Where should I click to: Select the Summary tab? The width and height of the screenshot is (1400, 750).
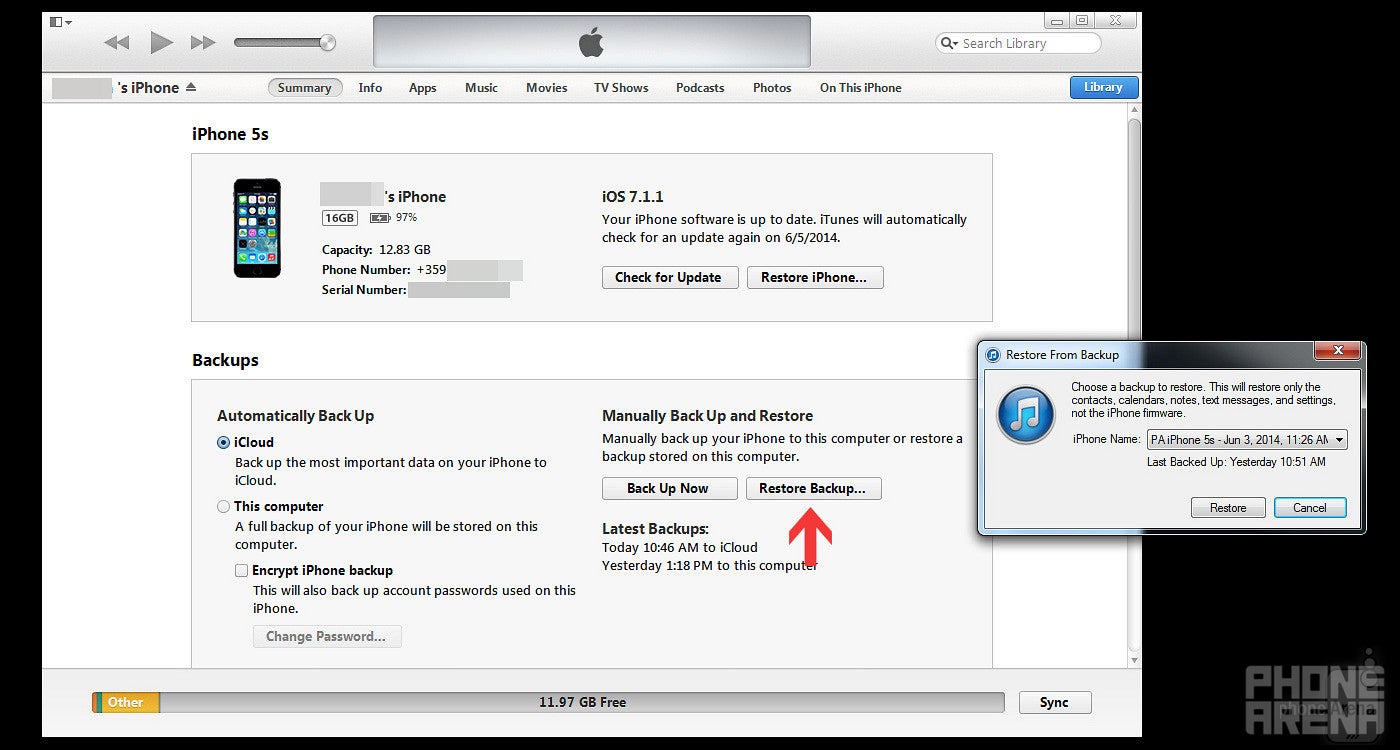pos(305,88)
